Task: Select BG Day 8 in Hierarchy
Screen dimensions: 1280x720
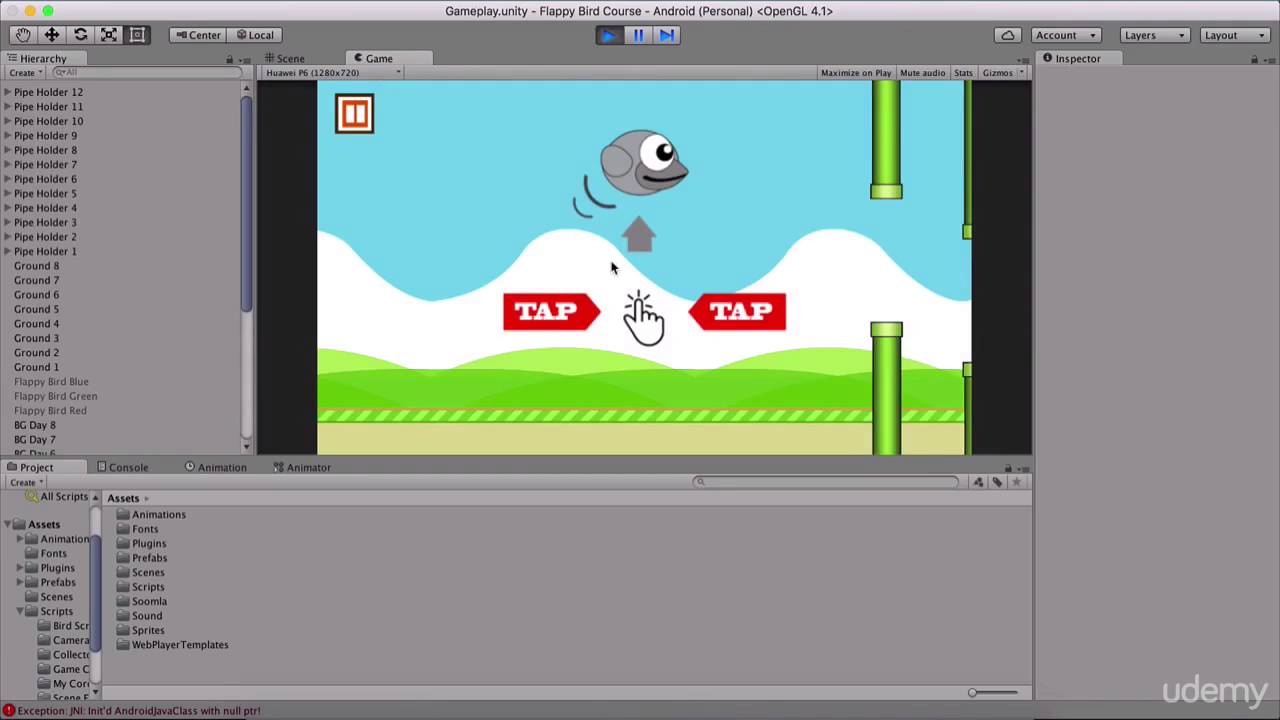Action: 35,425
